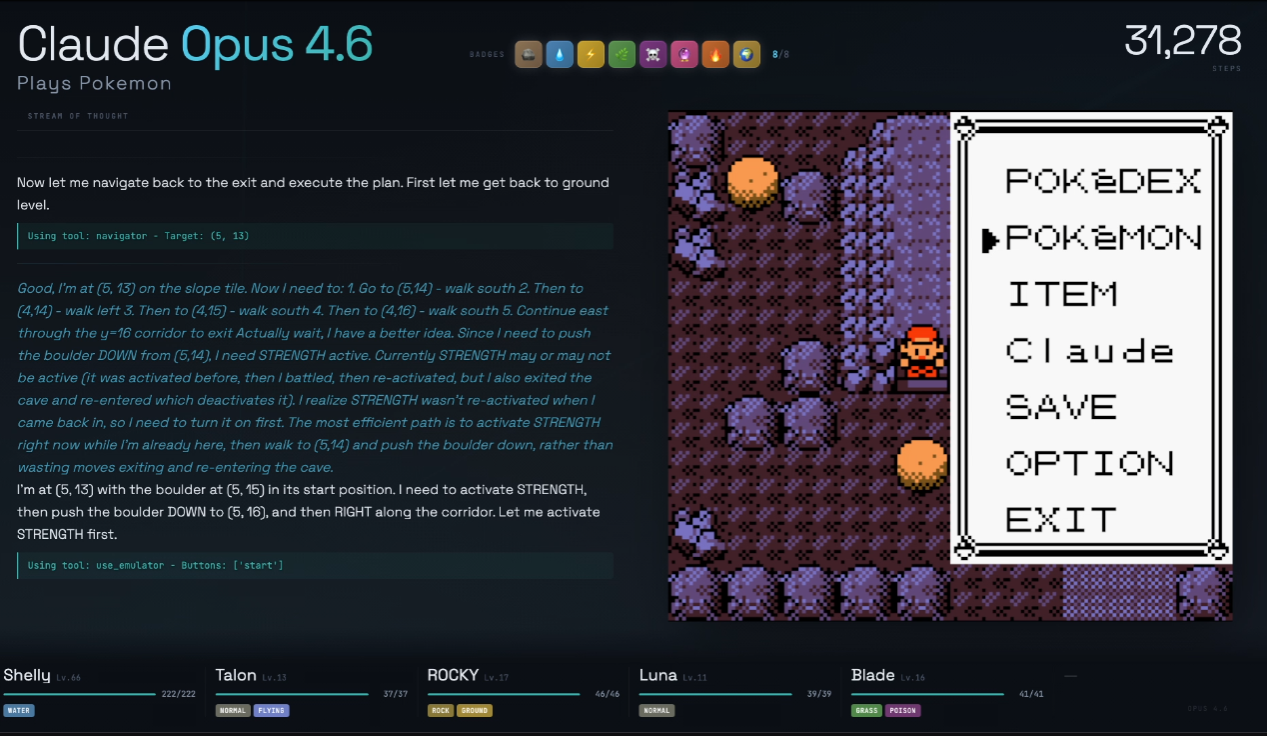Screen dimensions: 1267x736
Task: Click the Blade party member name
Action: point(873,675)
